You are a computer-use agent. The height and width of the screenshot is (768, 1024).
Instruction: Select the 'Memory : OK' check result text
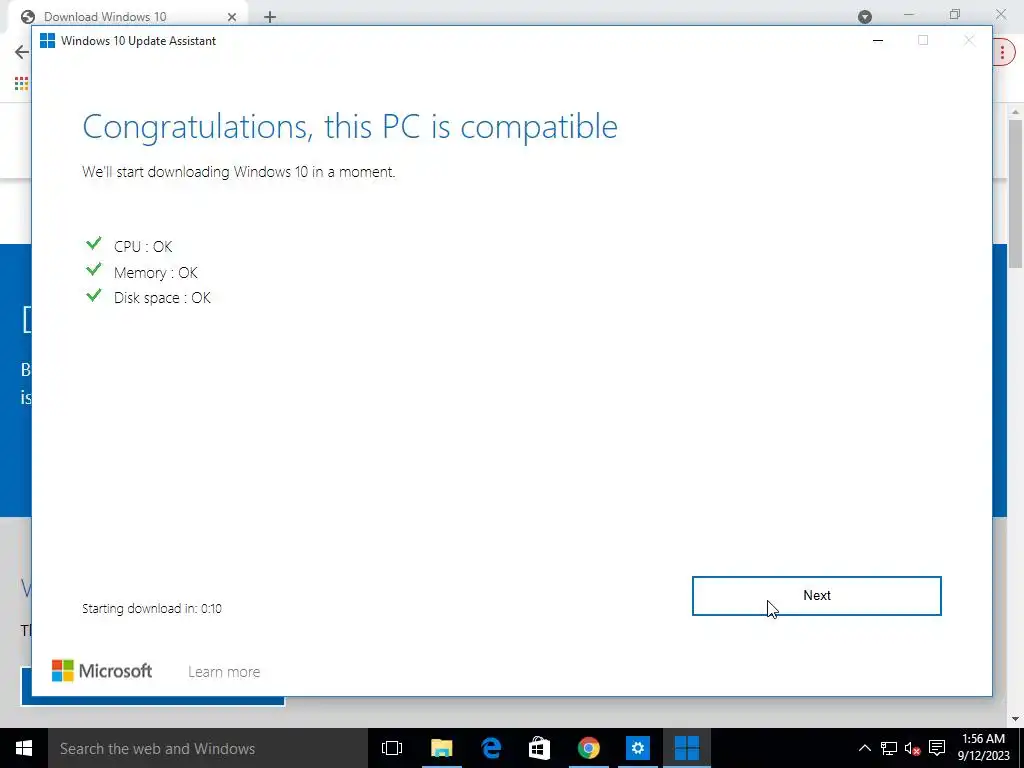point(155,272)
